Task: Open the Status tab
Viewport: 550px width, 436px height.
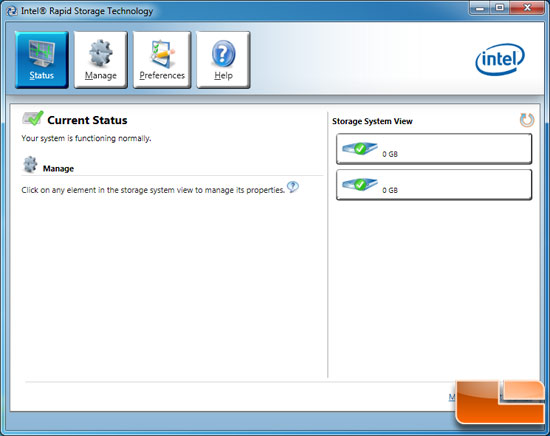Action: 41,59
